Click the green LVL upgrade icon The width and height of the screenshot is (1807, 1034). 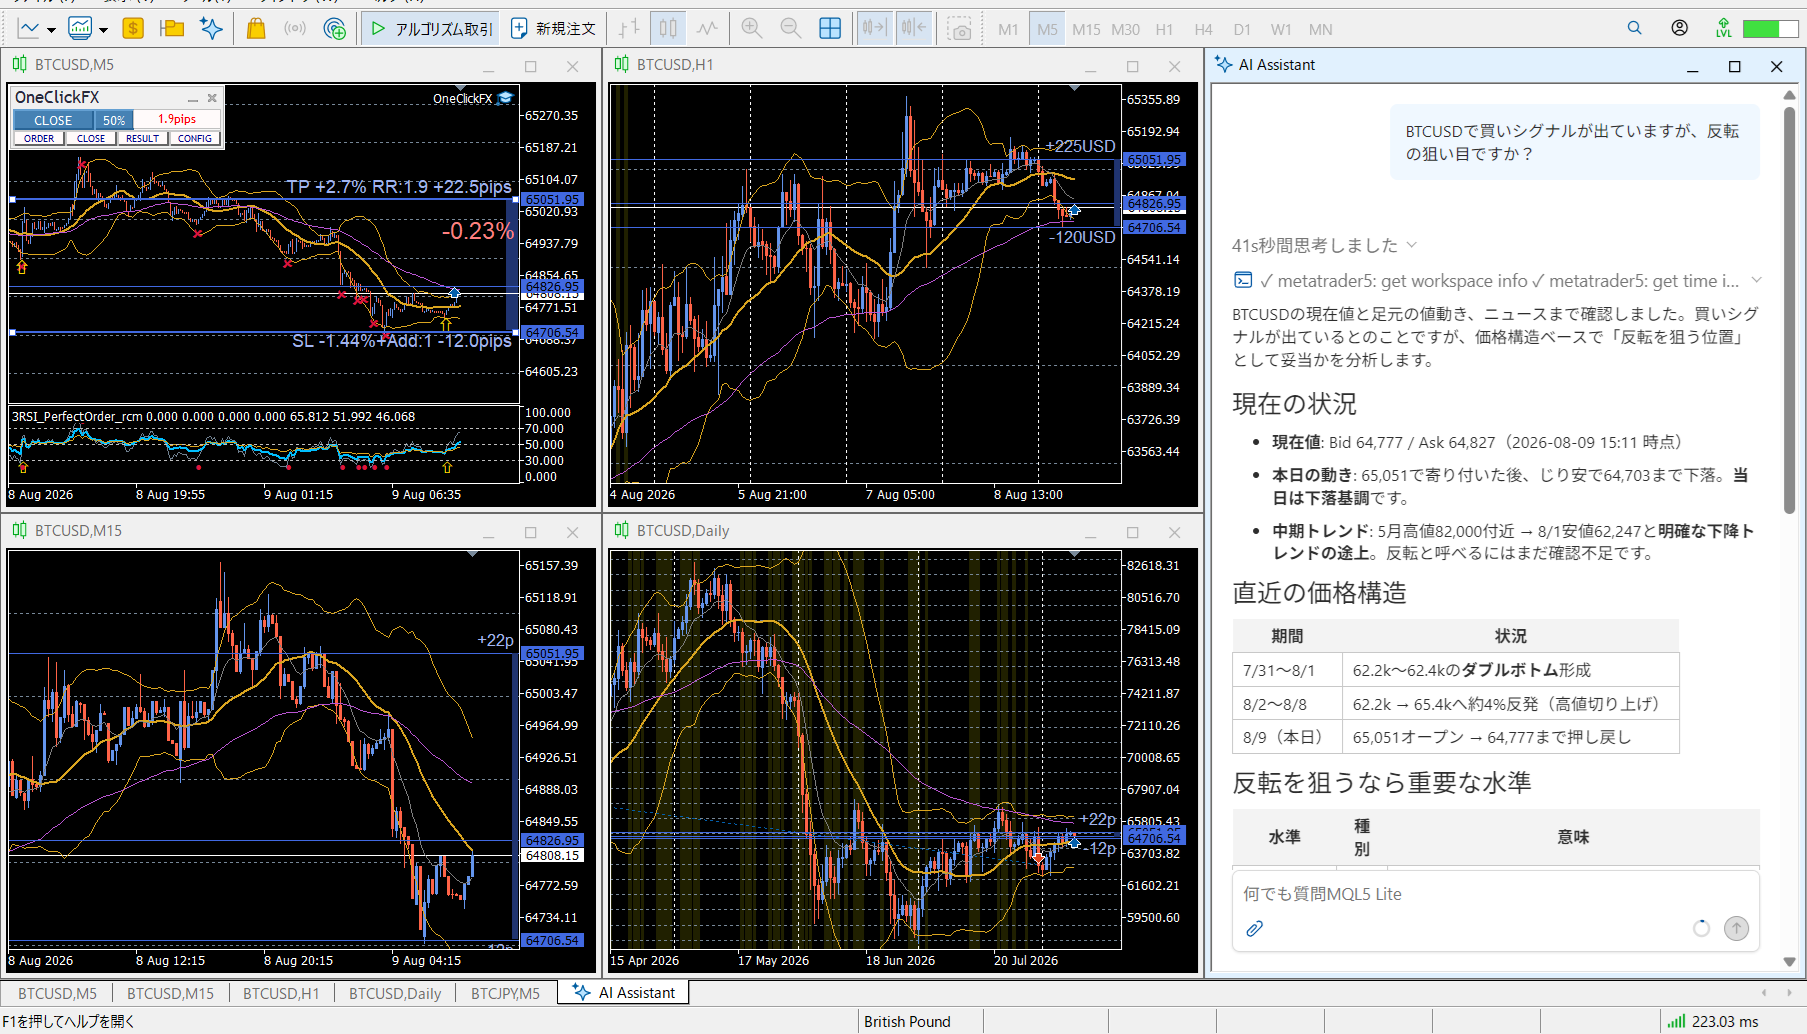click(x=1724, y=28)
